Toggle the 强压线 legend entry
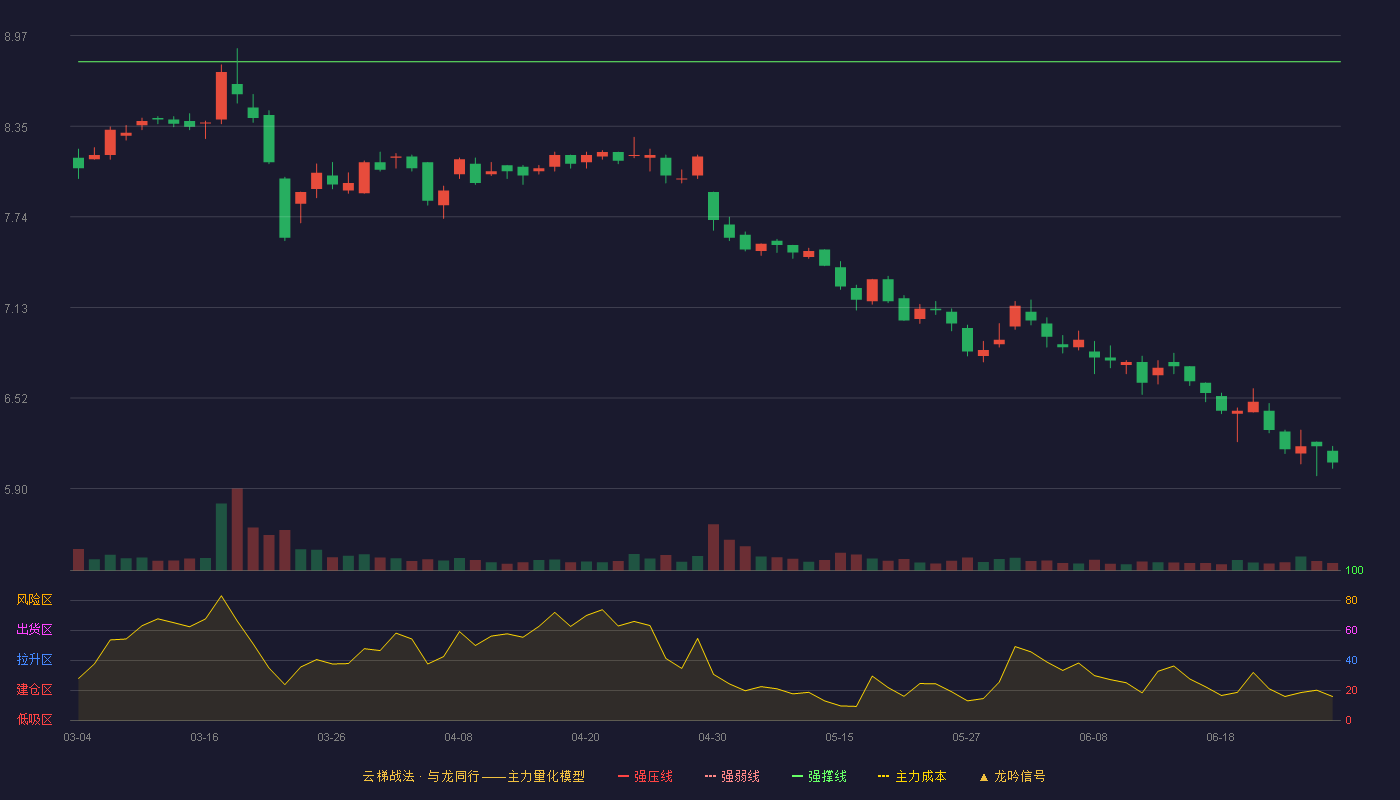Screen dimensions: 1400x800 coord(645,776)
